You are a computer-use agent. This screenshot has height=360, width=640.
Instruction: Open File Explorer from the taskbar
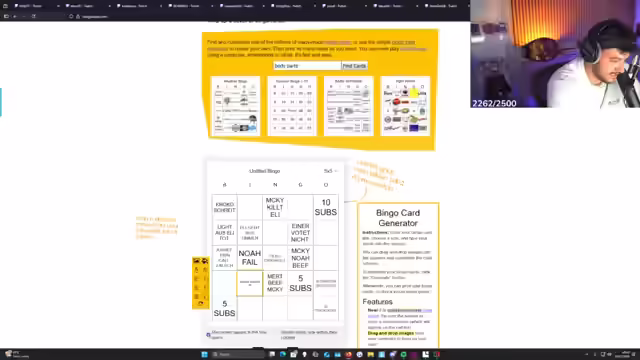click(371, 354)
